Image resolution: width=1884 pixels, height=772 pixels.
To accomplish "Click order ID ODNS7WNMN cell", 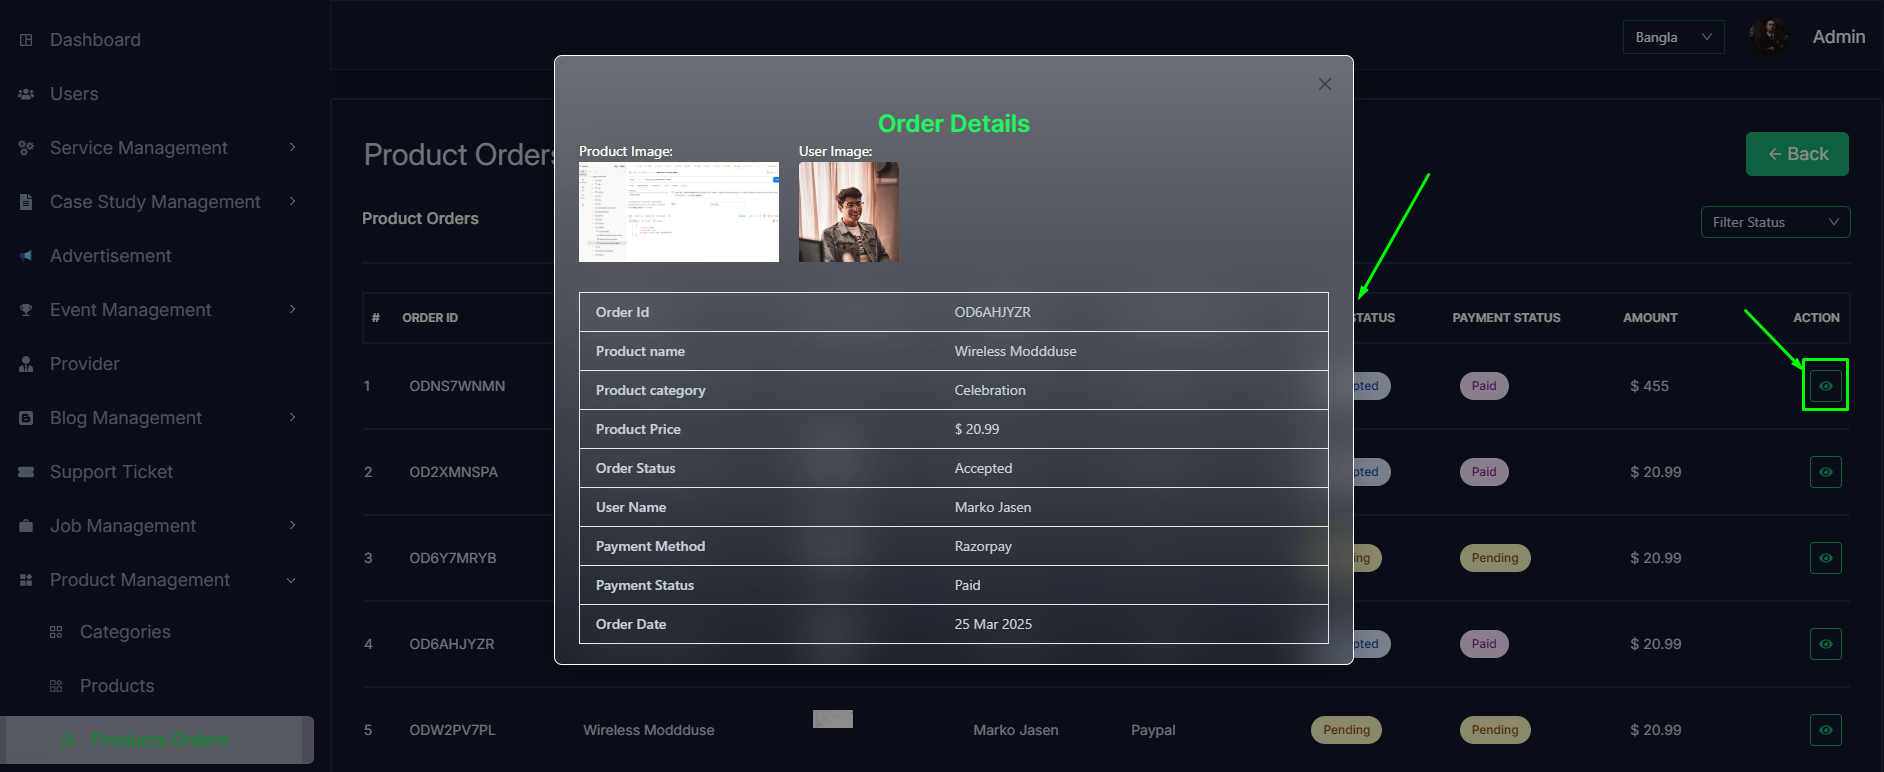I will click(457, 386).
